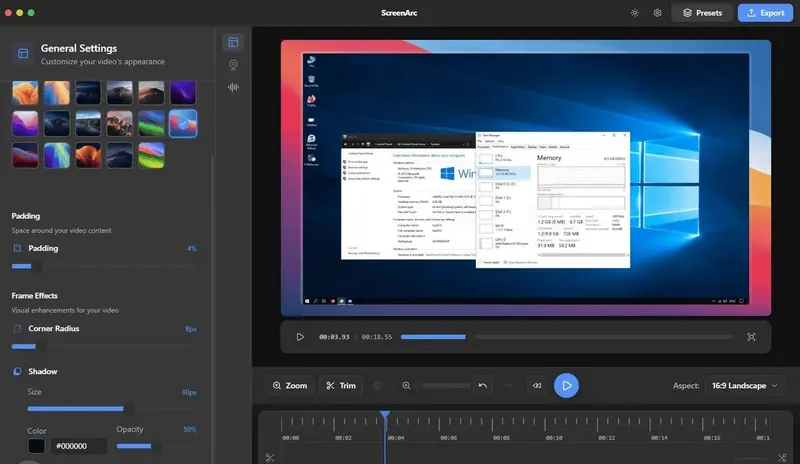Open app settings gear icon

tap(657, 13)
